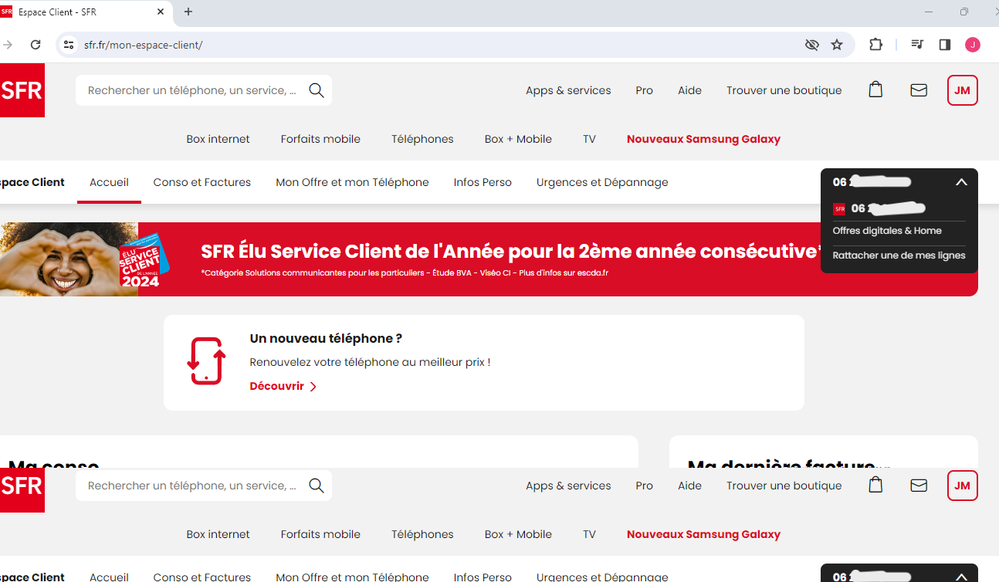Collapse the phone line selector chevron
The width and height of the screenshot is (999, 582).
(961, 182)
